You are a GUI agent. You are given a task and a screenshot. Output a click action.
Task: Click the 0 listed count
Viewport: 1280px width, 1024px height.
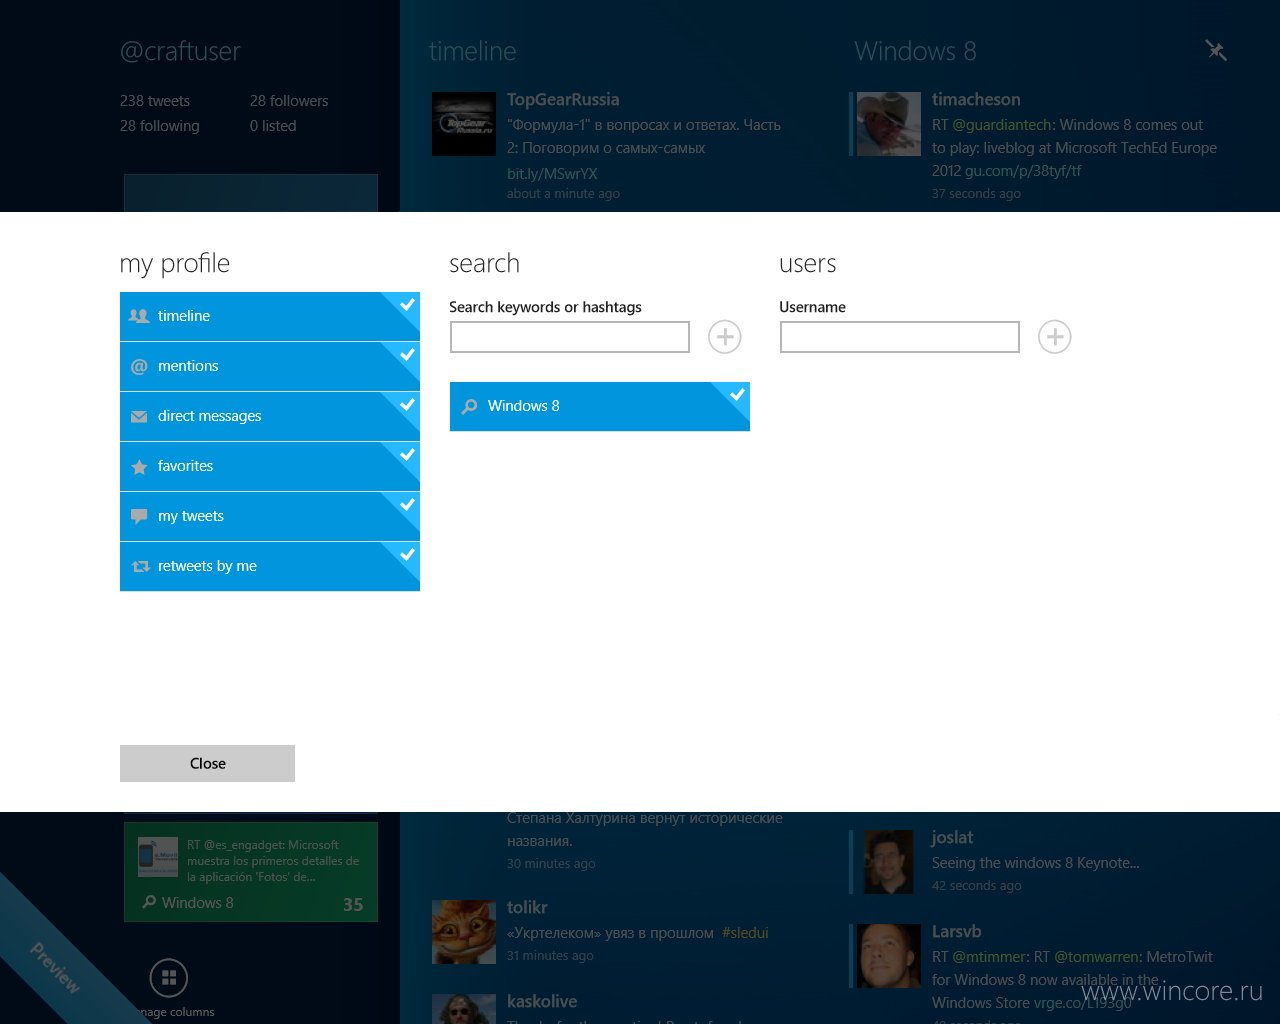click(x=273, y=126)
